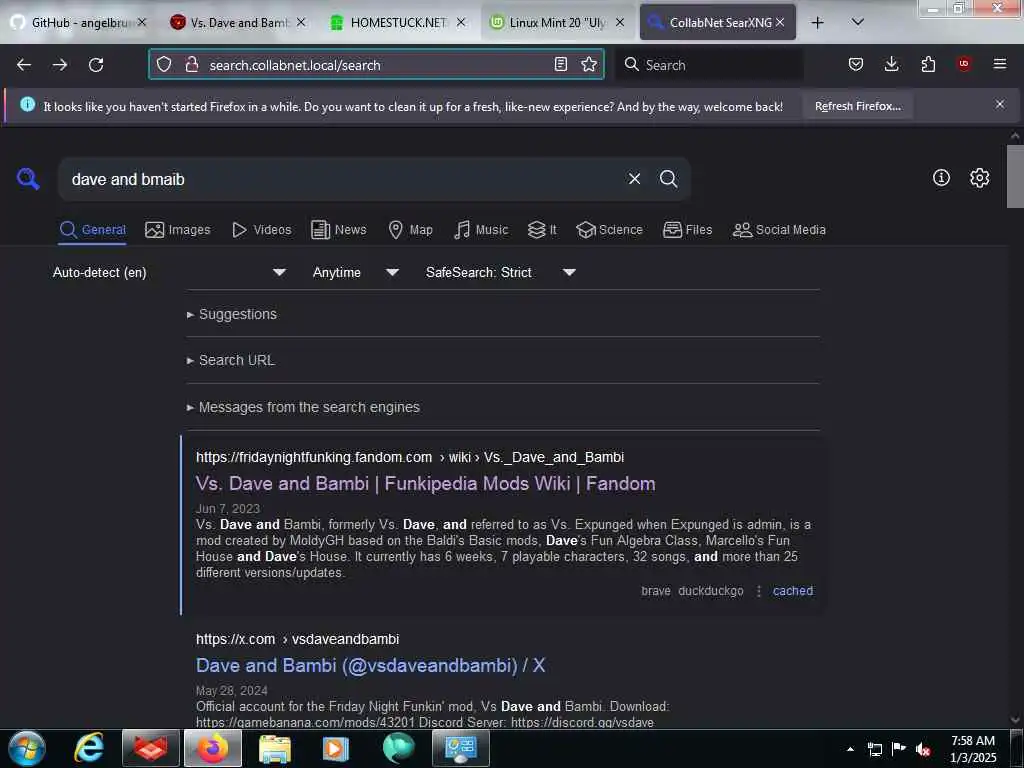Select the Music search category
1024x768 pixels.
(481, 230)
